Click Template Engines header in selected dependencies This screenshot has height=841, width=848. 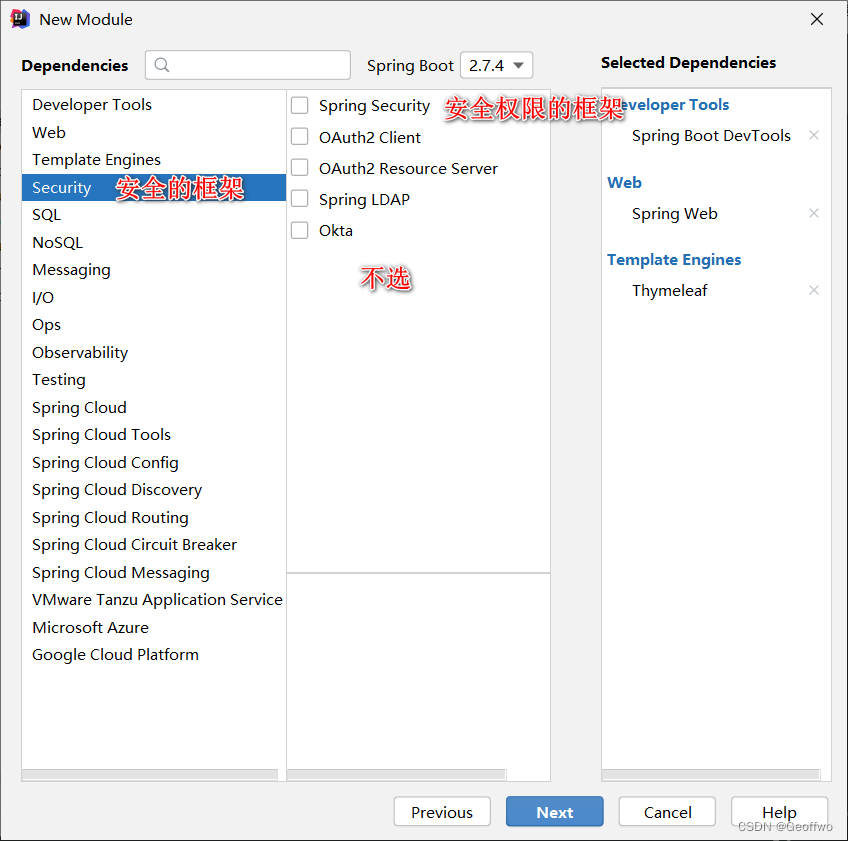(674, 260)
